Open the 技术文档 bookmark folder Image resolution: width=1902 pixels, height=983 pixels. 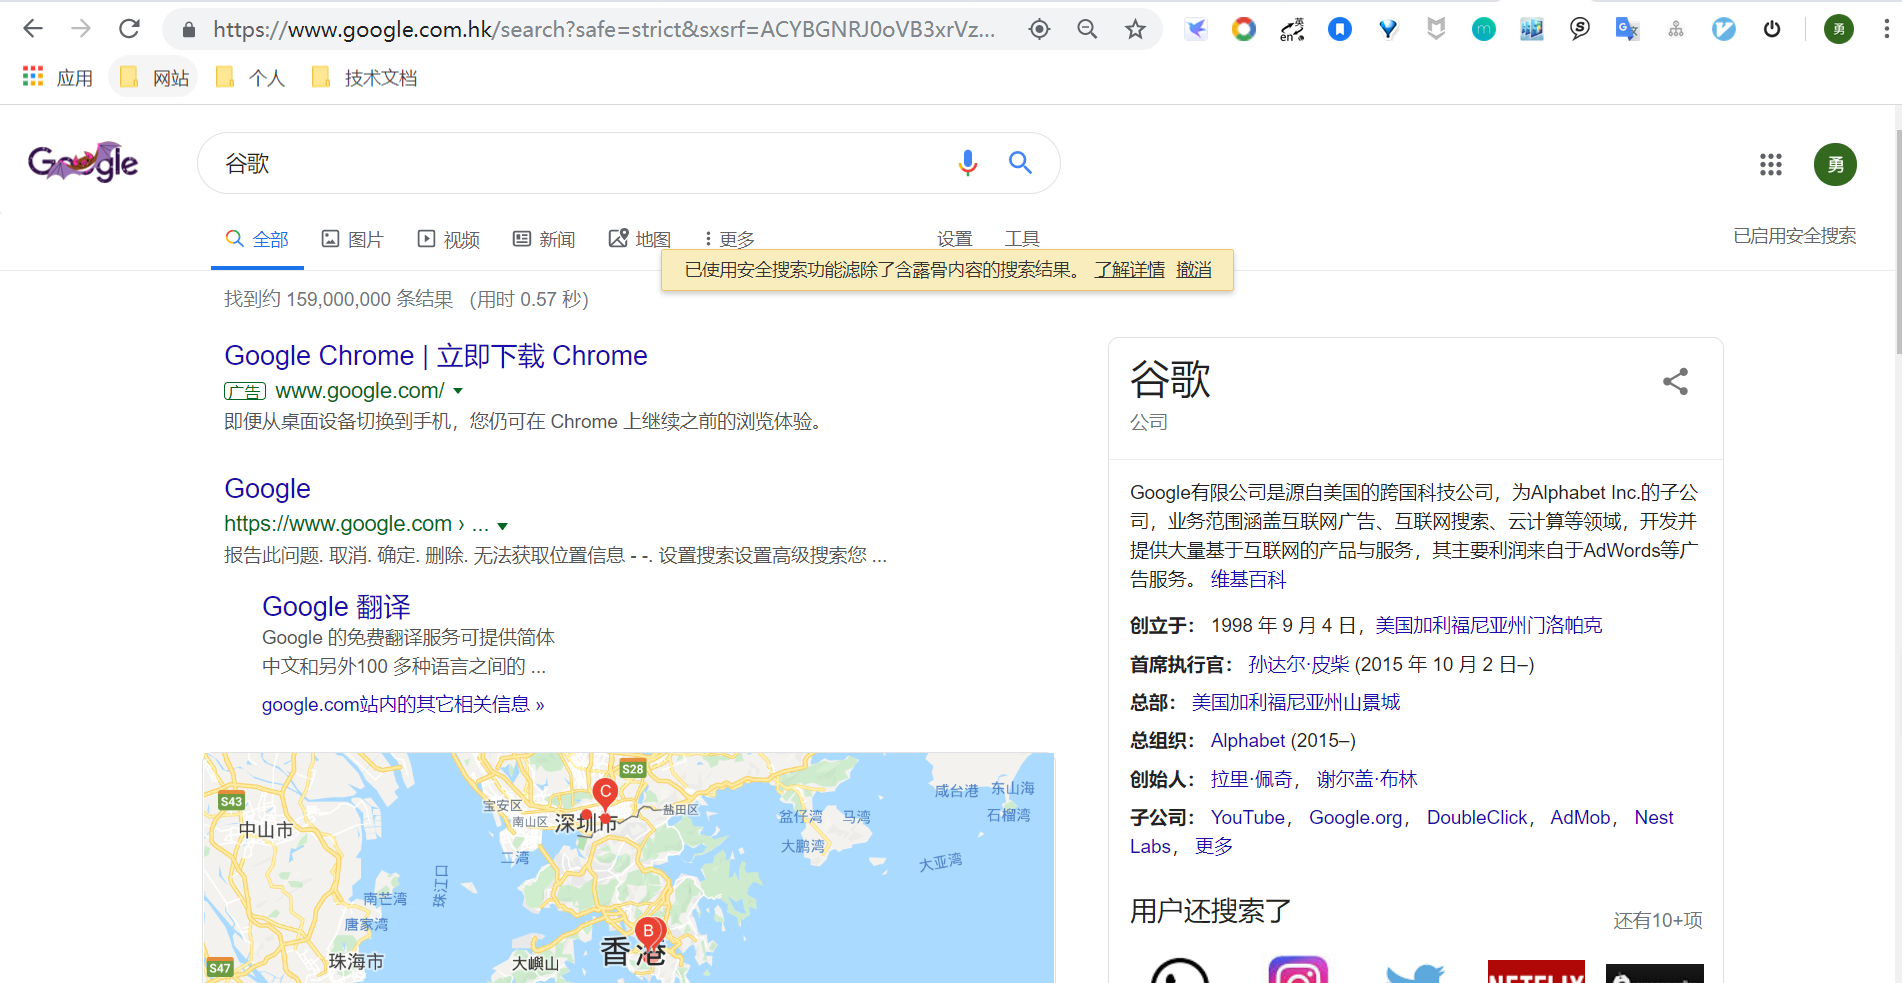tap(364, 77)
